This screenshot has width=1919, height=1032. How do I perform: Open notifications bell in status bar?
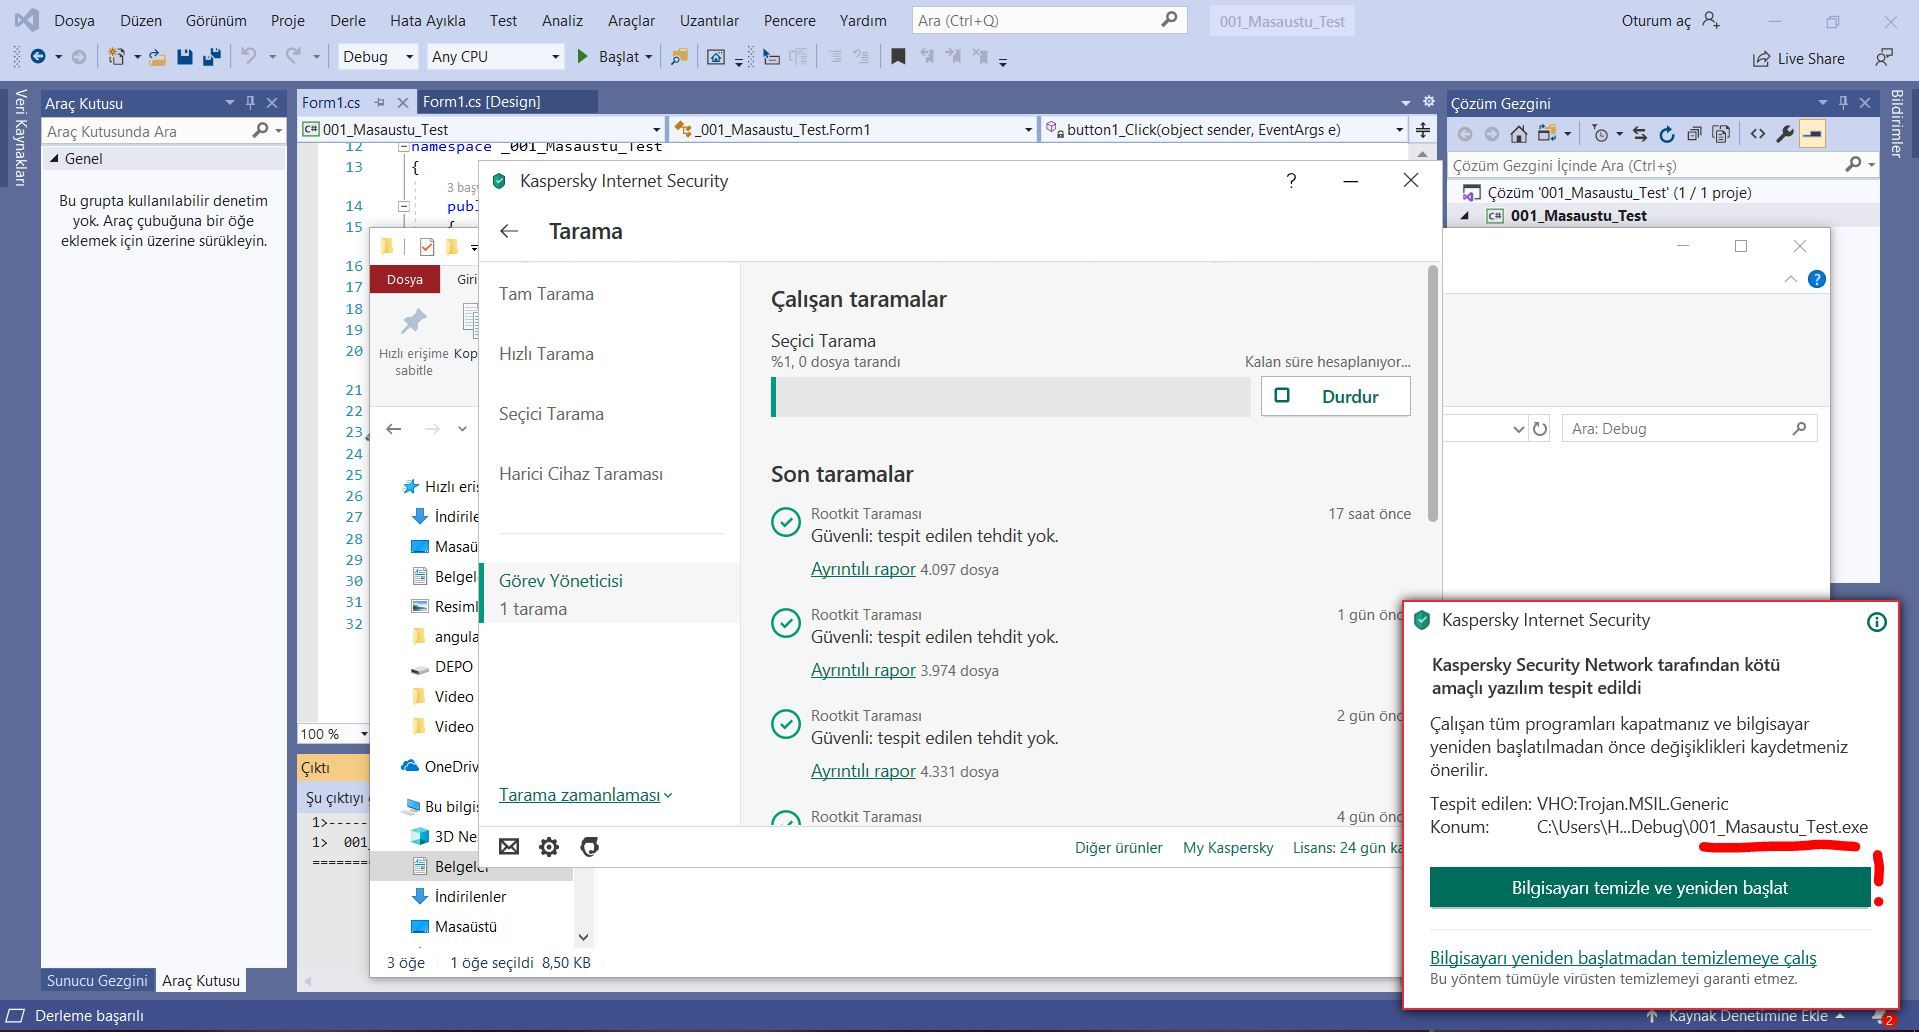1881,1017
